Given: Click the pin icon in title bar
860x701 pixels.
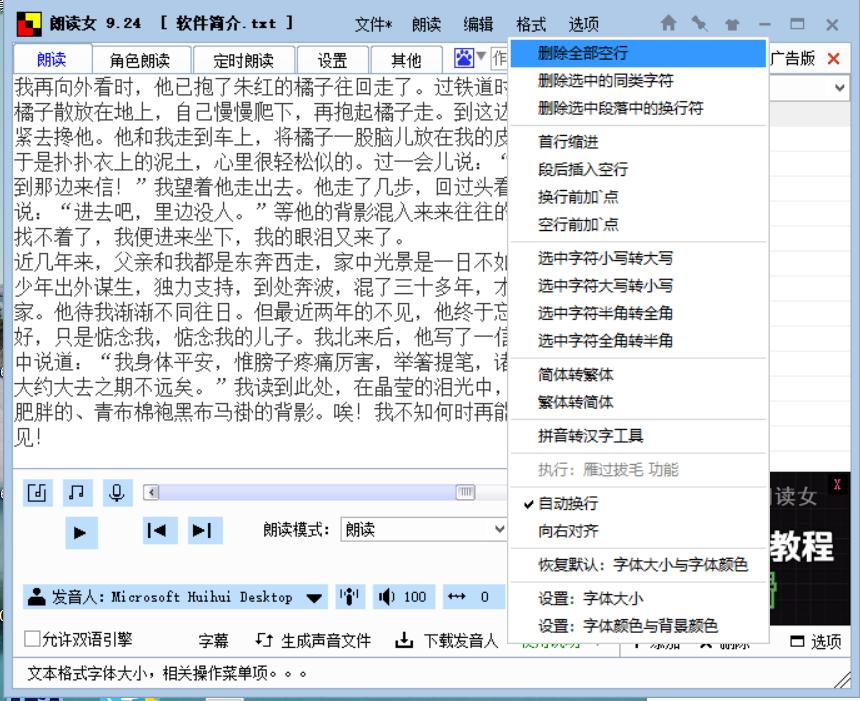Looking at the screenshot, I should [700, 23].
